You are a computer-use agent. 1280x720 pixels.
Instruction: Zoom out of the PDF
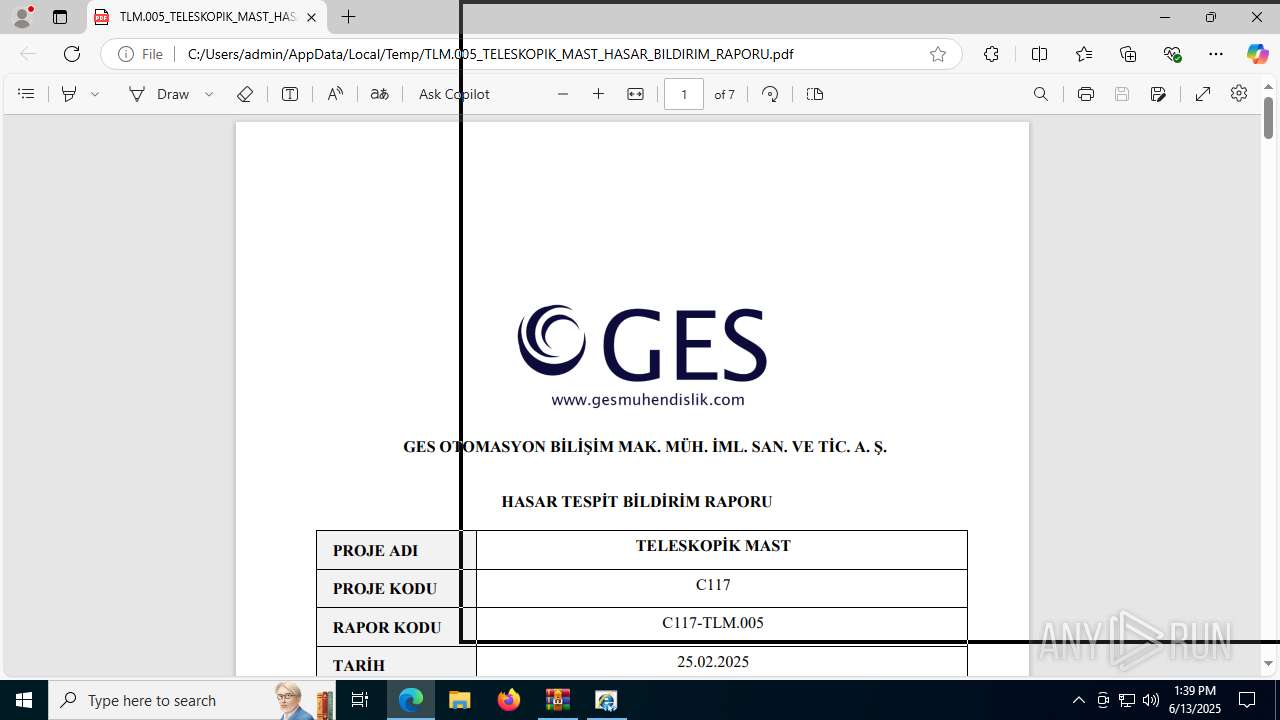[x=563, y=94]
